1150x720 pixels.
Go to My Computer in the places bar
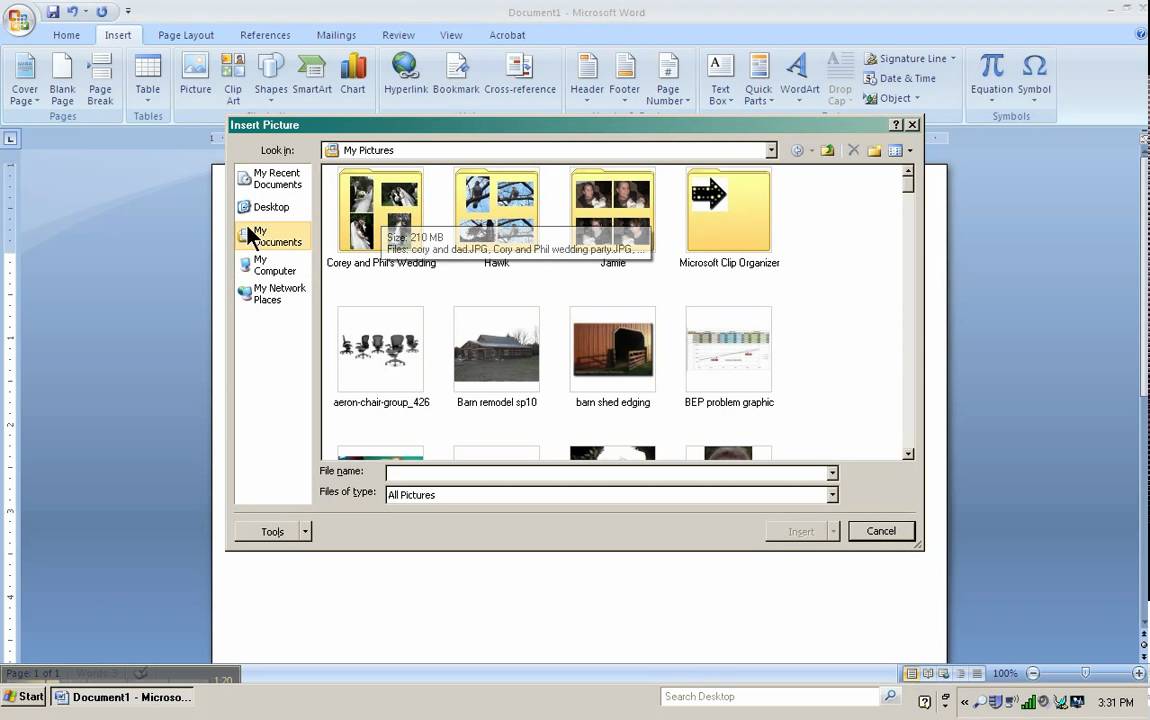(x=272, y=265)
